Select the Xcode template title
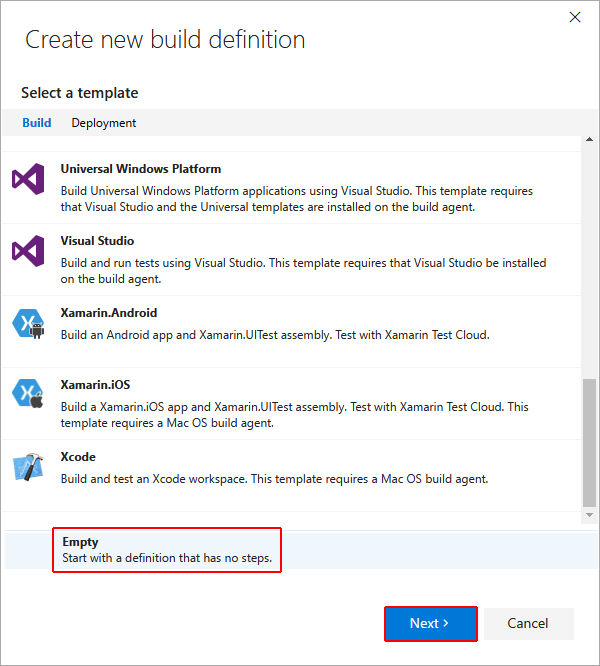 point(78,457)
